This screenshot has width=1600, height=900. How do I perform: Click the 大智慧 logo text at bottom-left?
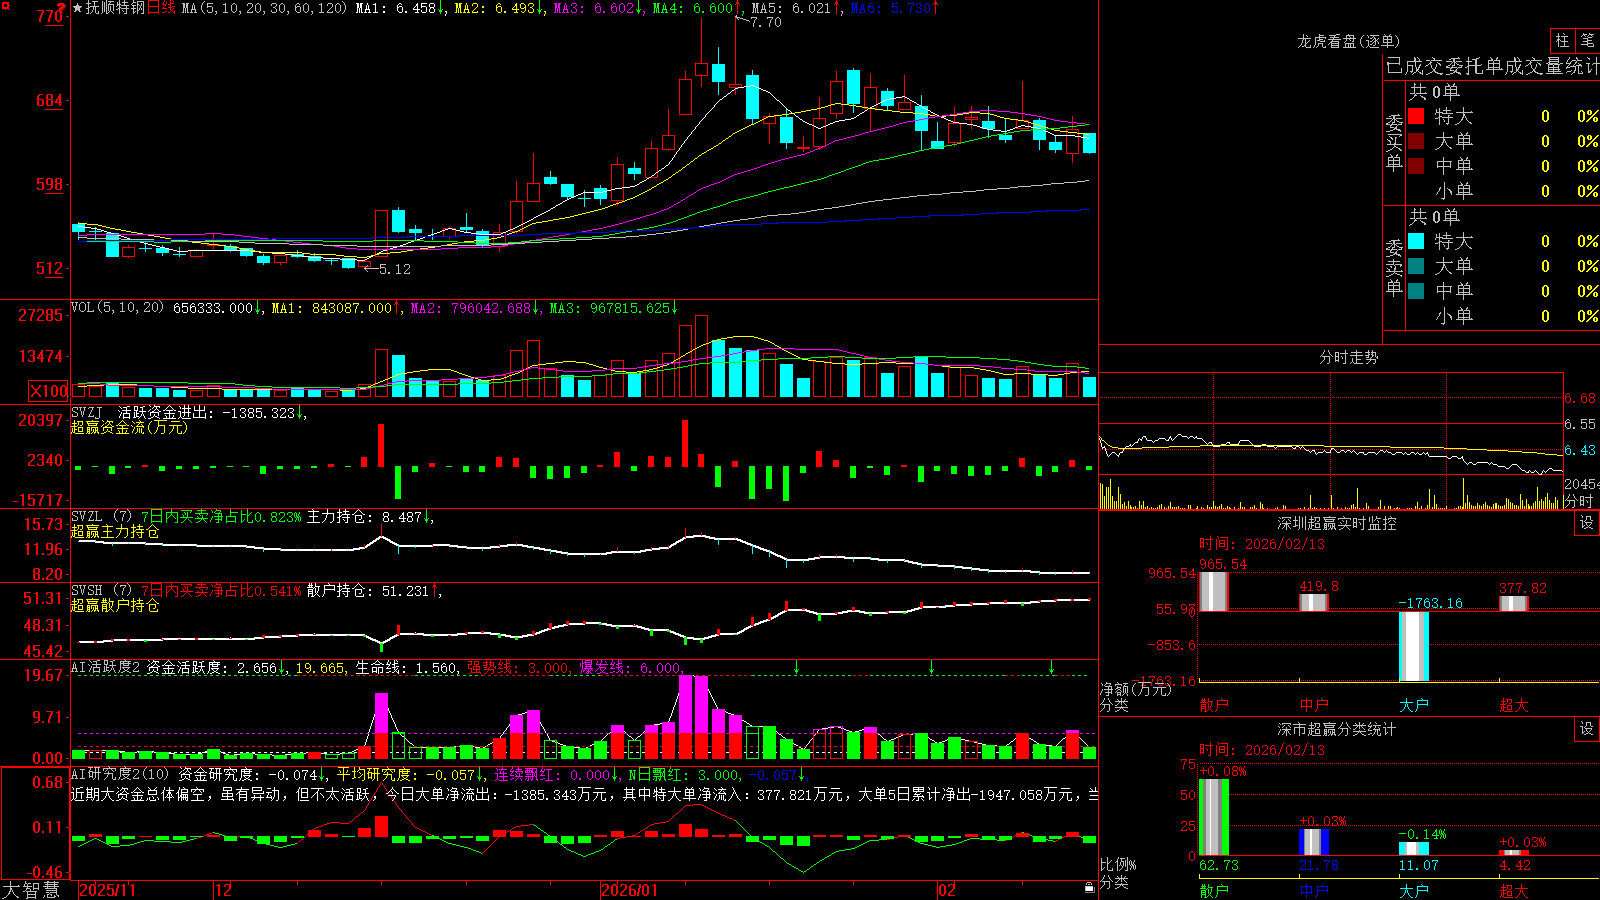click(x=31, y=889)
